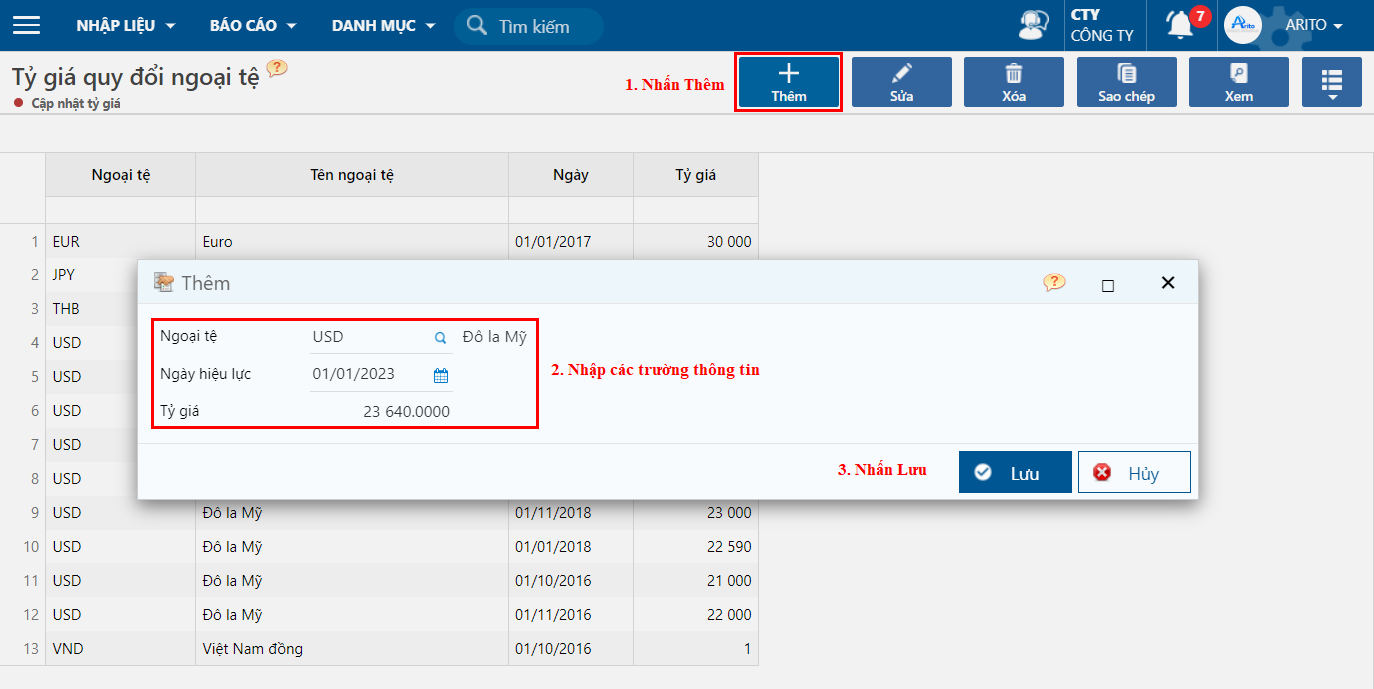Click the customer support headset icon
Image resolution: width=1374 pixels, height=689 pixels.
coord(1033,25)
